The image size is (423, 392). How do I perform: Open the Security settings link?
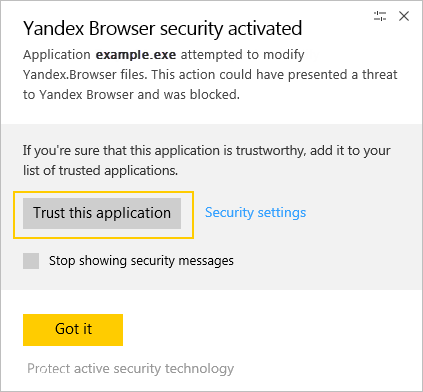click(x=255, y=213)
